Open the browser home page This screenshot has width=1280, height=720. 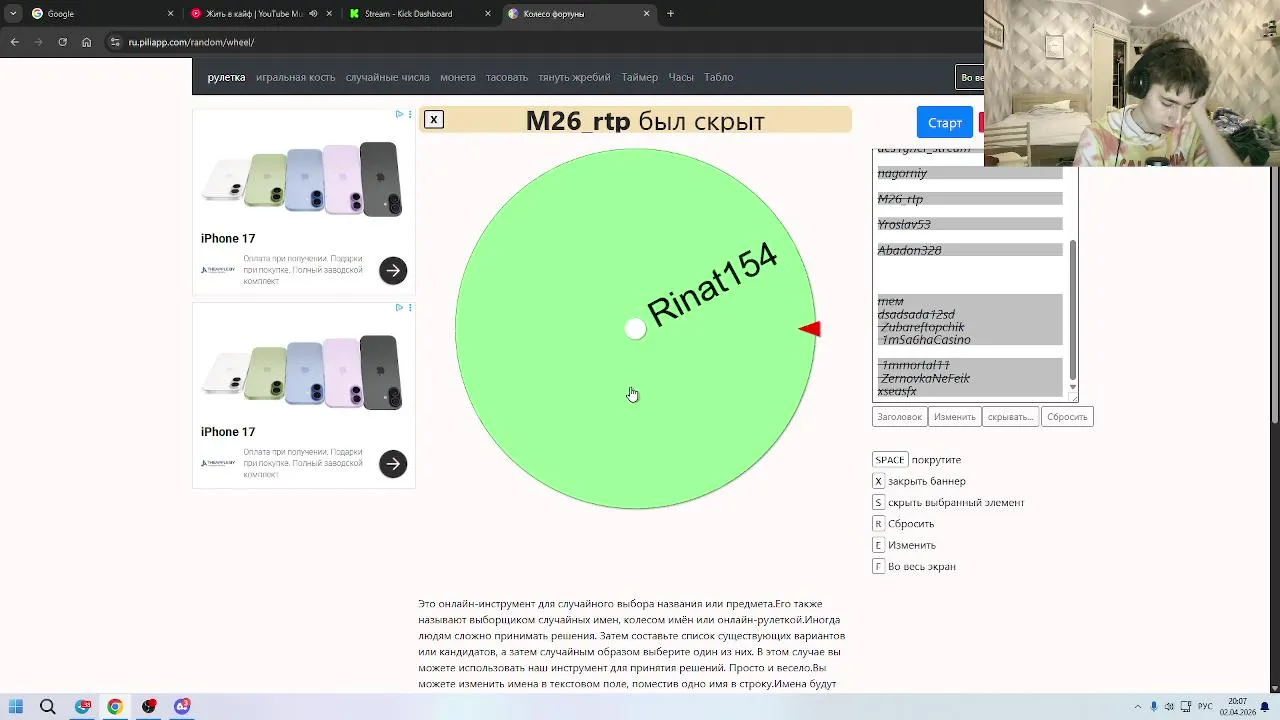pos(87,42)
